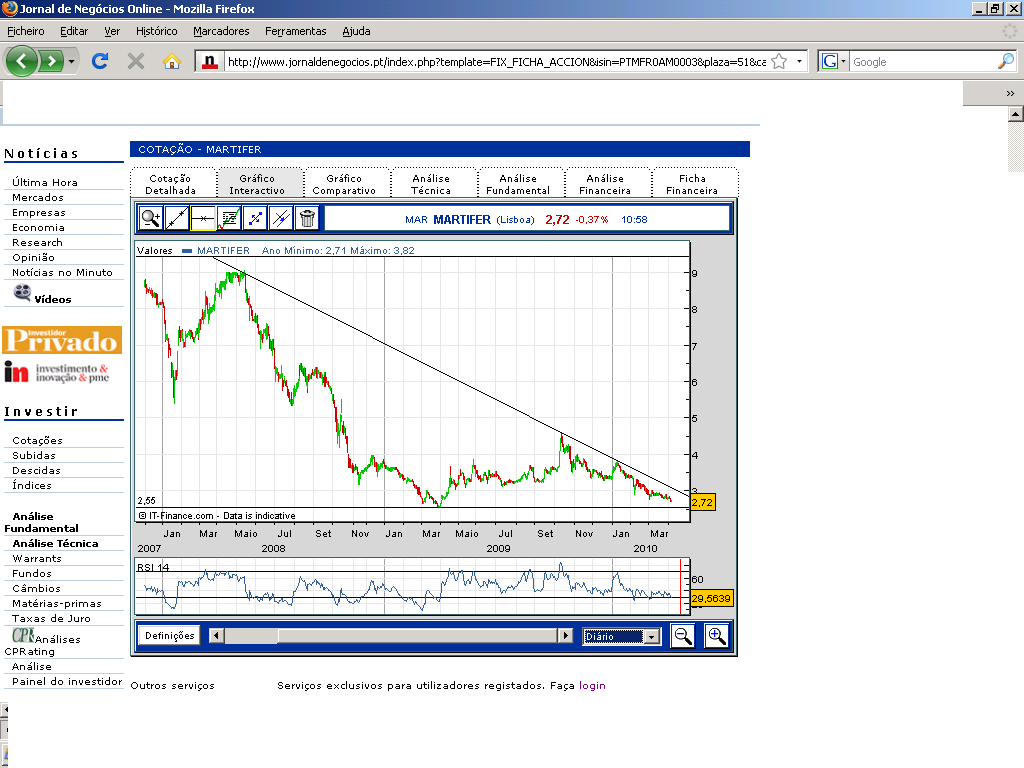Open the Mercados link
The height and width of the screenshot is (768, 1024).
pos(38,197)
